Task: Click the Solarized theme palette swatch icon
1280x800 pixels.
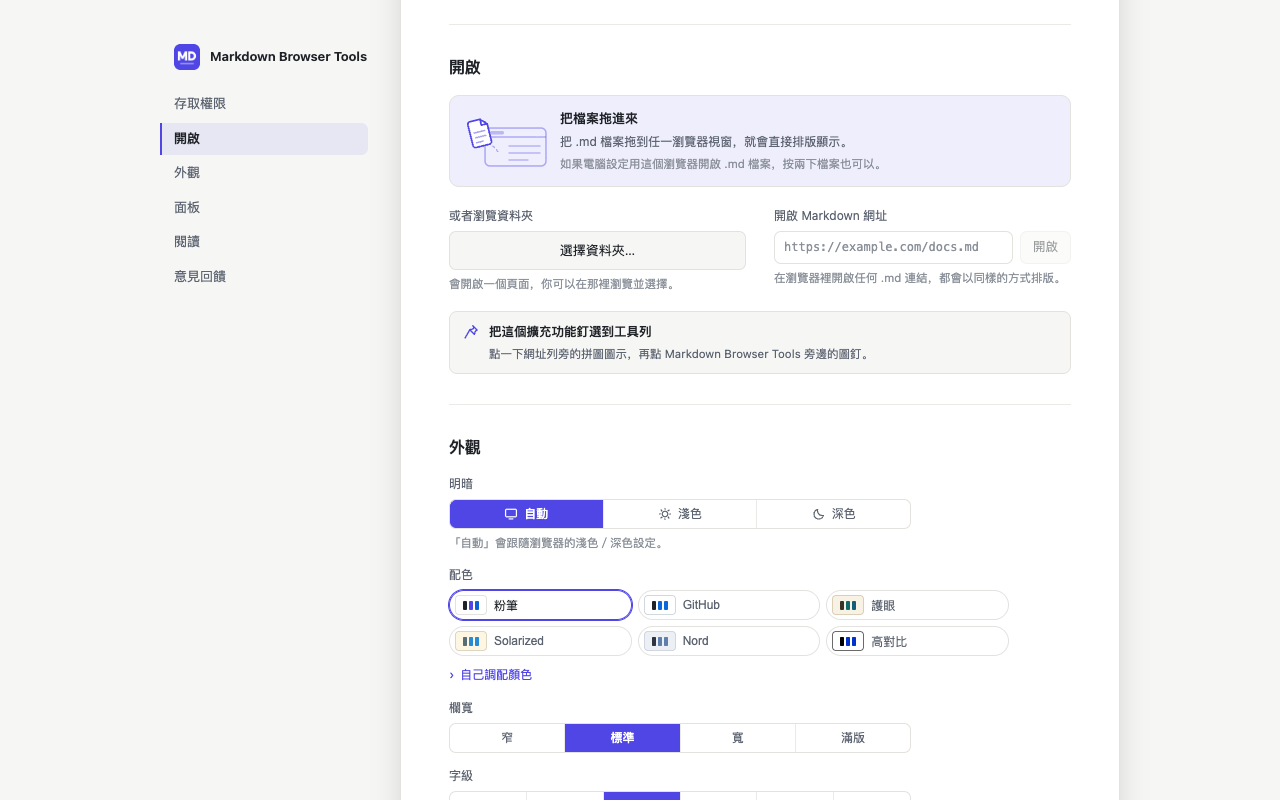Action: tap(471, 641)
